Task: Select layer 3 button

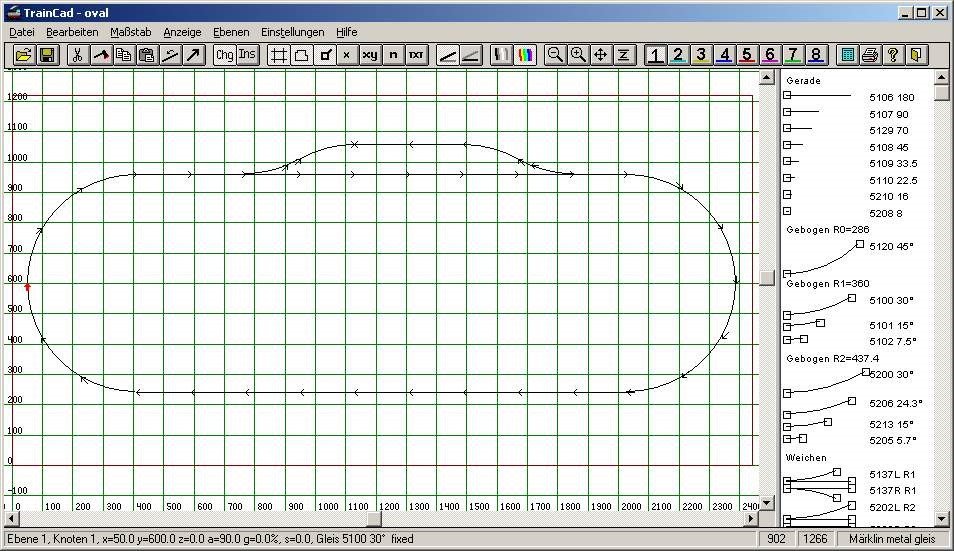Action: tap(701, 55)
